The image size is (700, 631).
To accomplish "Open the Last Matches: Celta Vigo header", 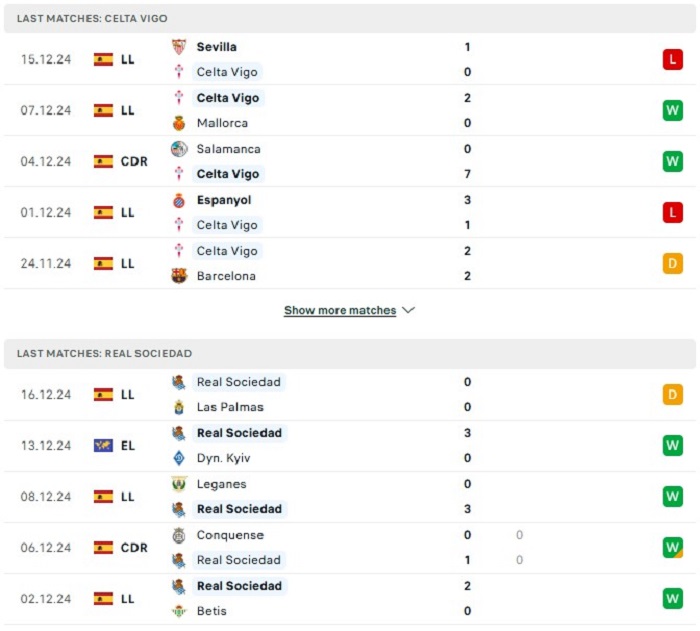I will coord(92,19).
